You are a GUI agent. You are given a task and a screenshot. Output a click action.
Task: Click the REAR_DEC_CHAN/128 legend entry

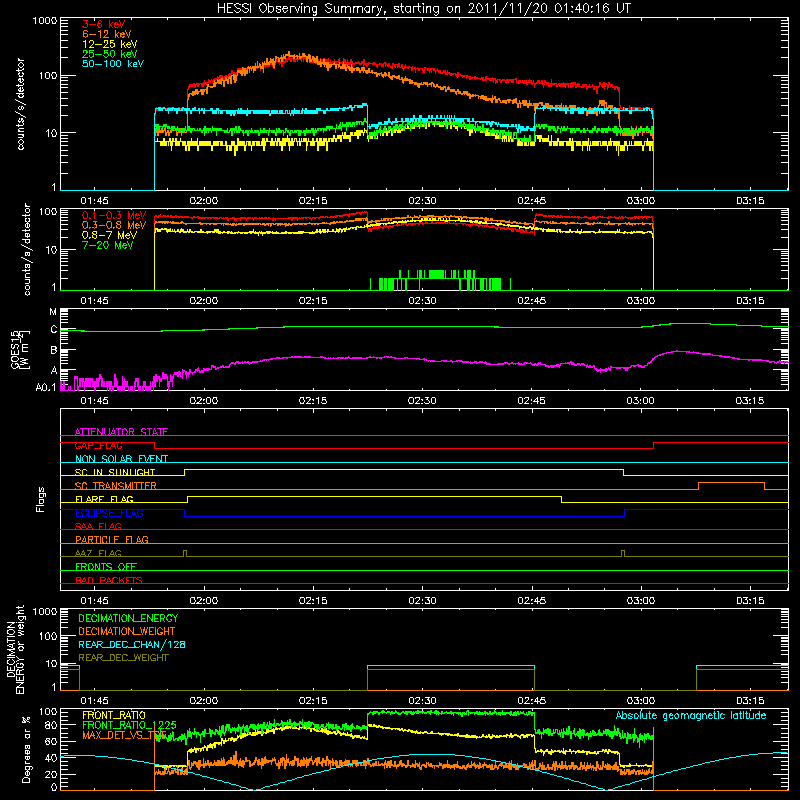click(x=132, y=644)
